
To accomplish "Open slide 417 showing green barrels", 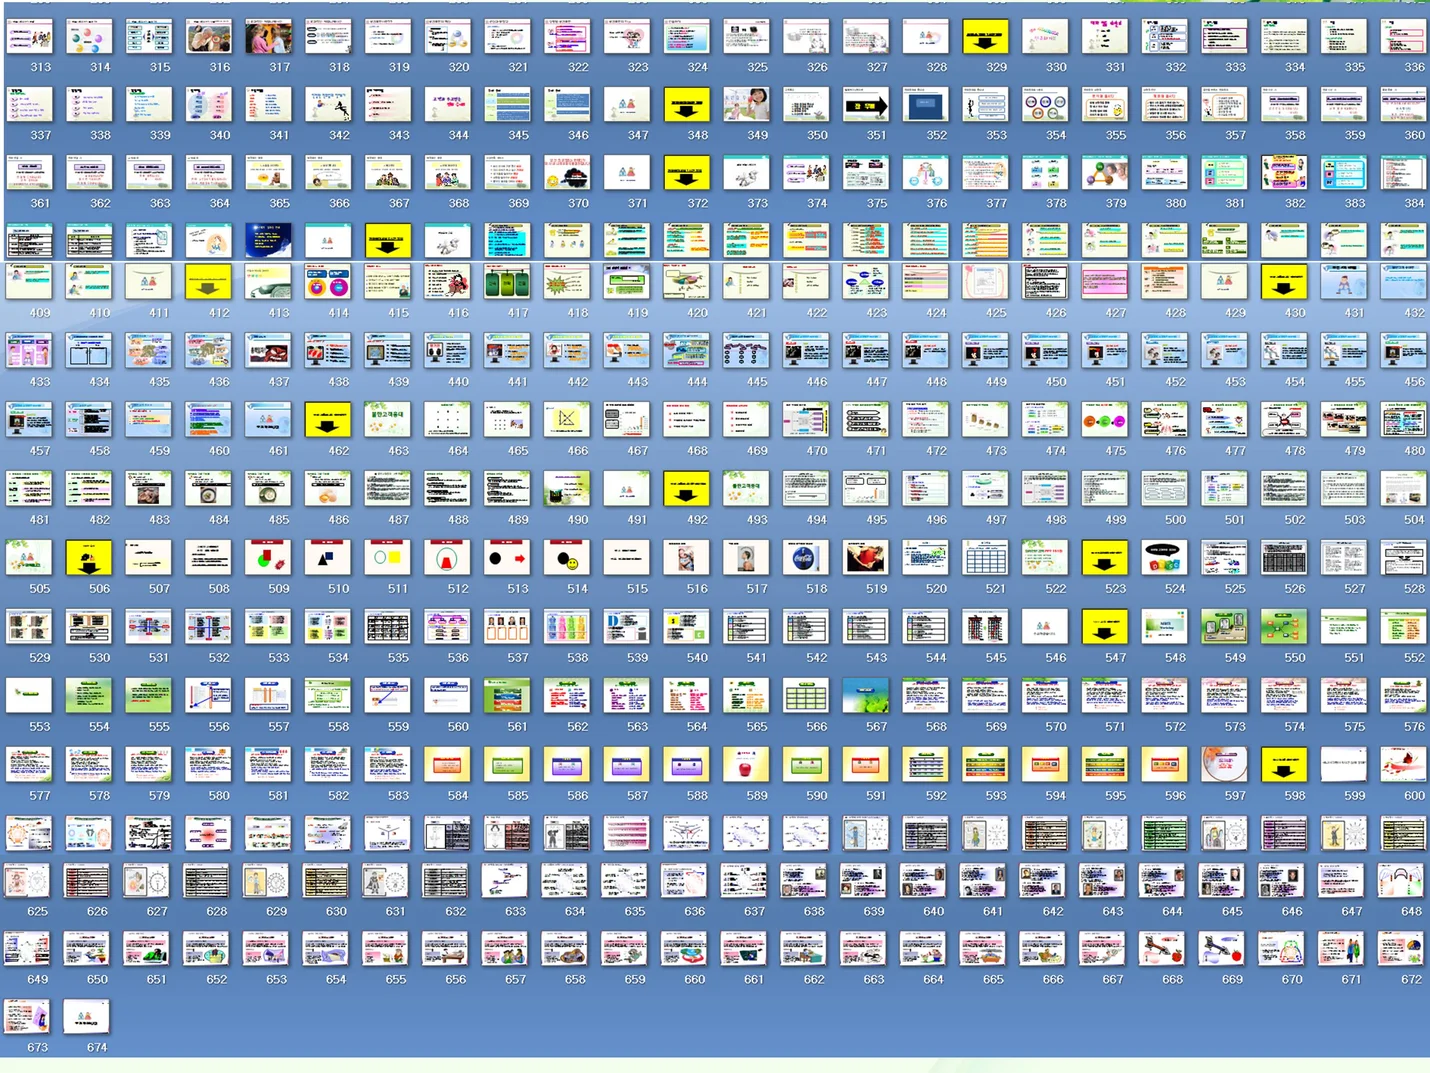I will tap(506, 284).
